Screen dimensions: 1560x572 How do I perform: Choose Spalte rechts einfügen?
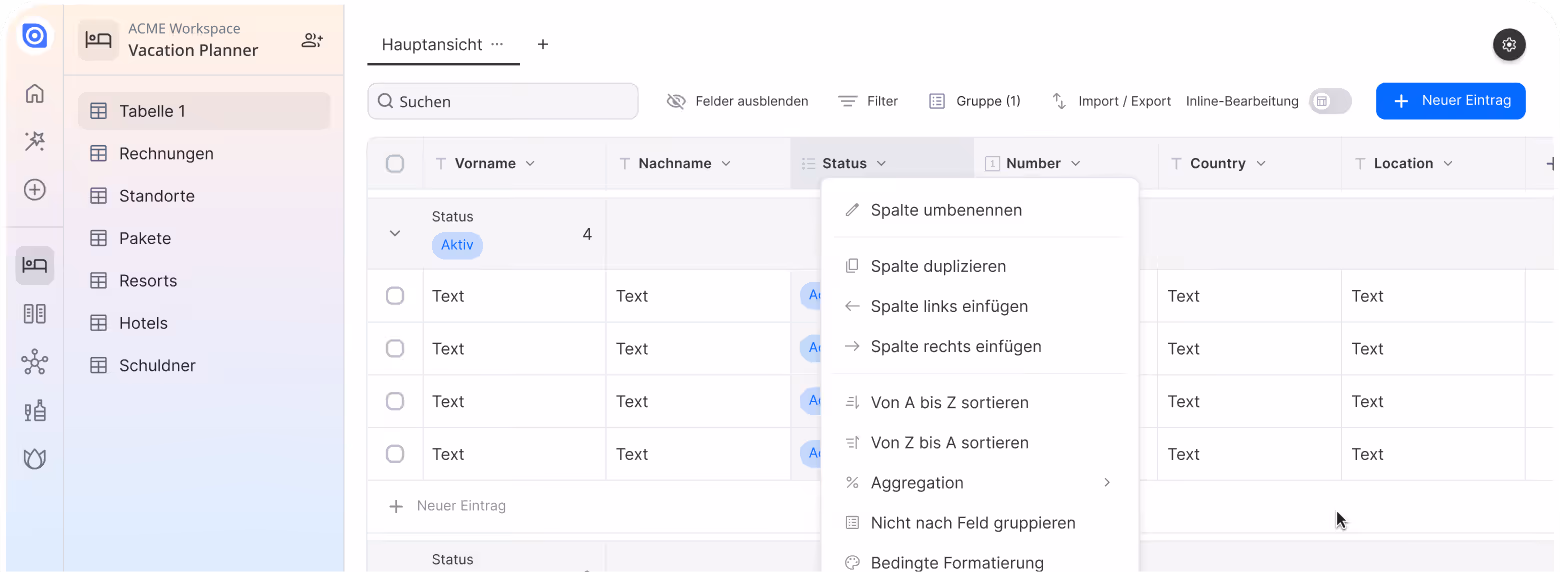(x=980, y=346)
